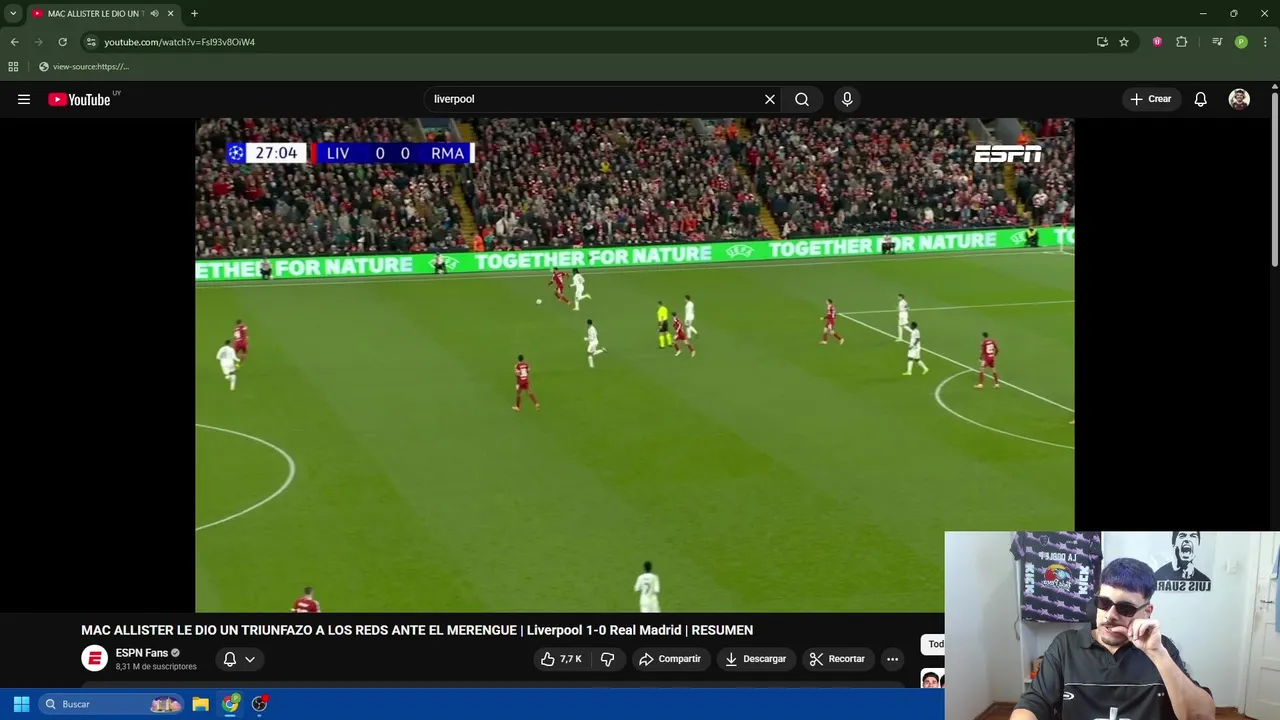1280x720 pixels.
Task: Open OBS Studio from the taskbar
Action: point(260,704)
